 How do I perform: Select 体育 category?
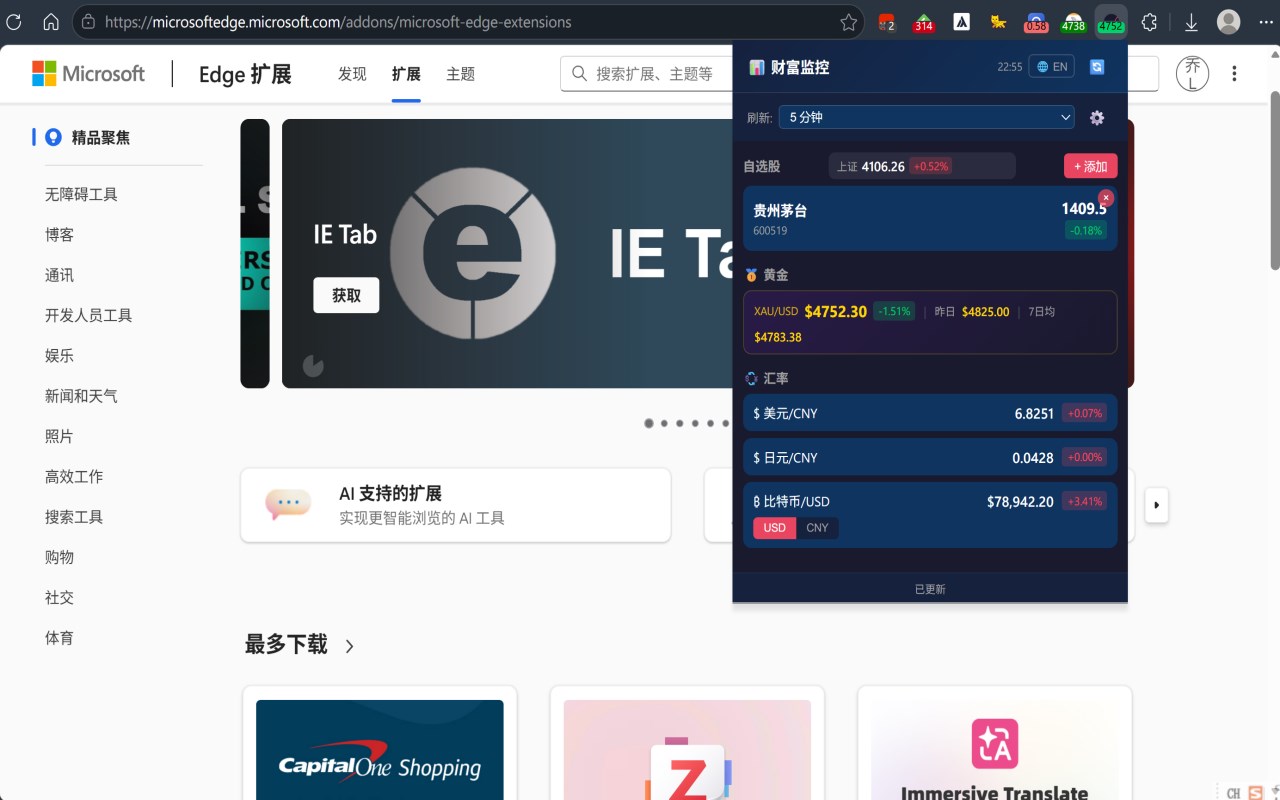tap(59, 637)
